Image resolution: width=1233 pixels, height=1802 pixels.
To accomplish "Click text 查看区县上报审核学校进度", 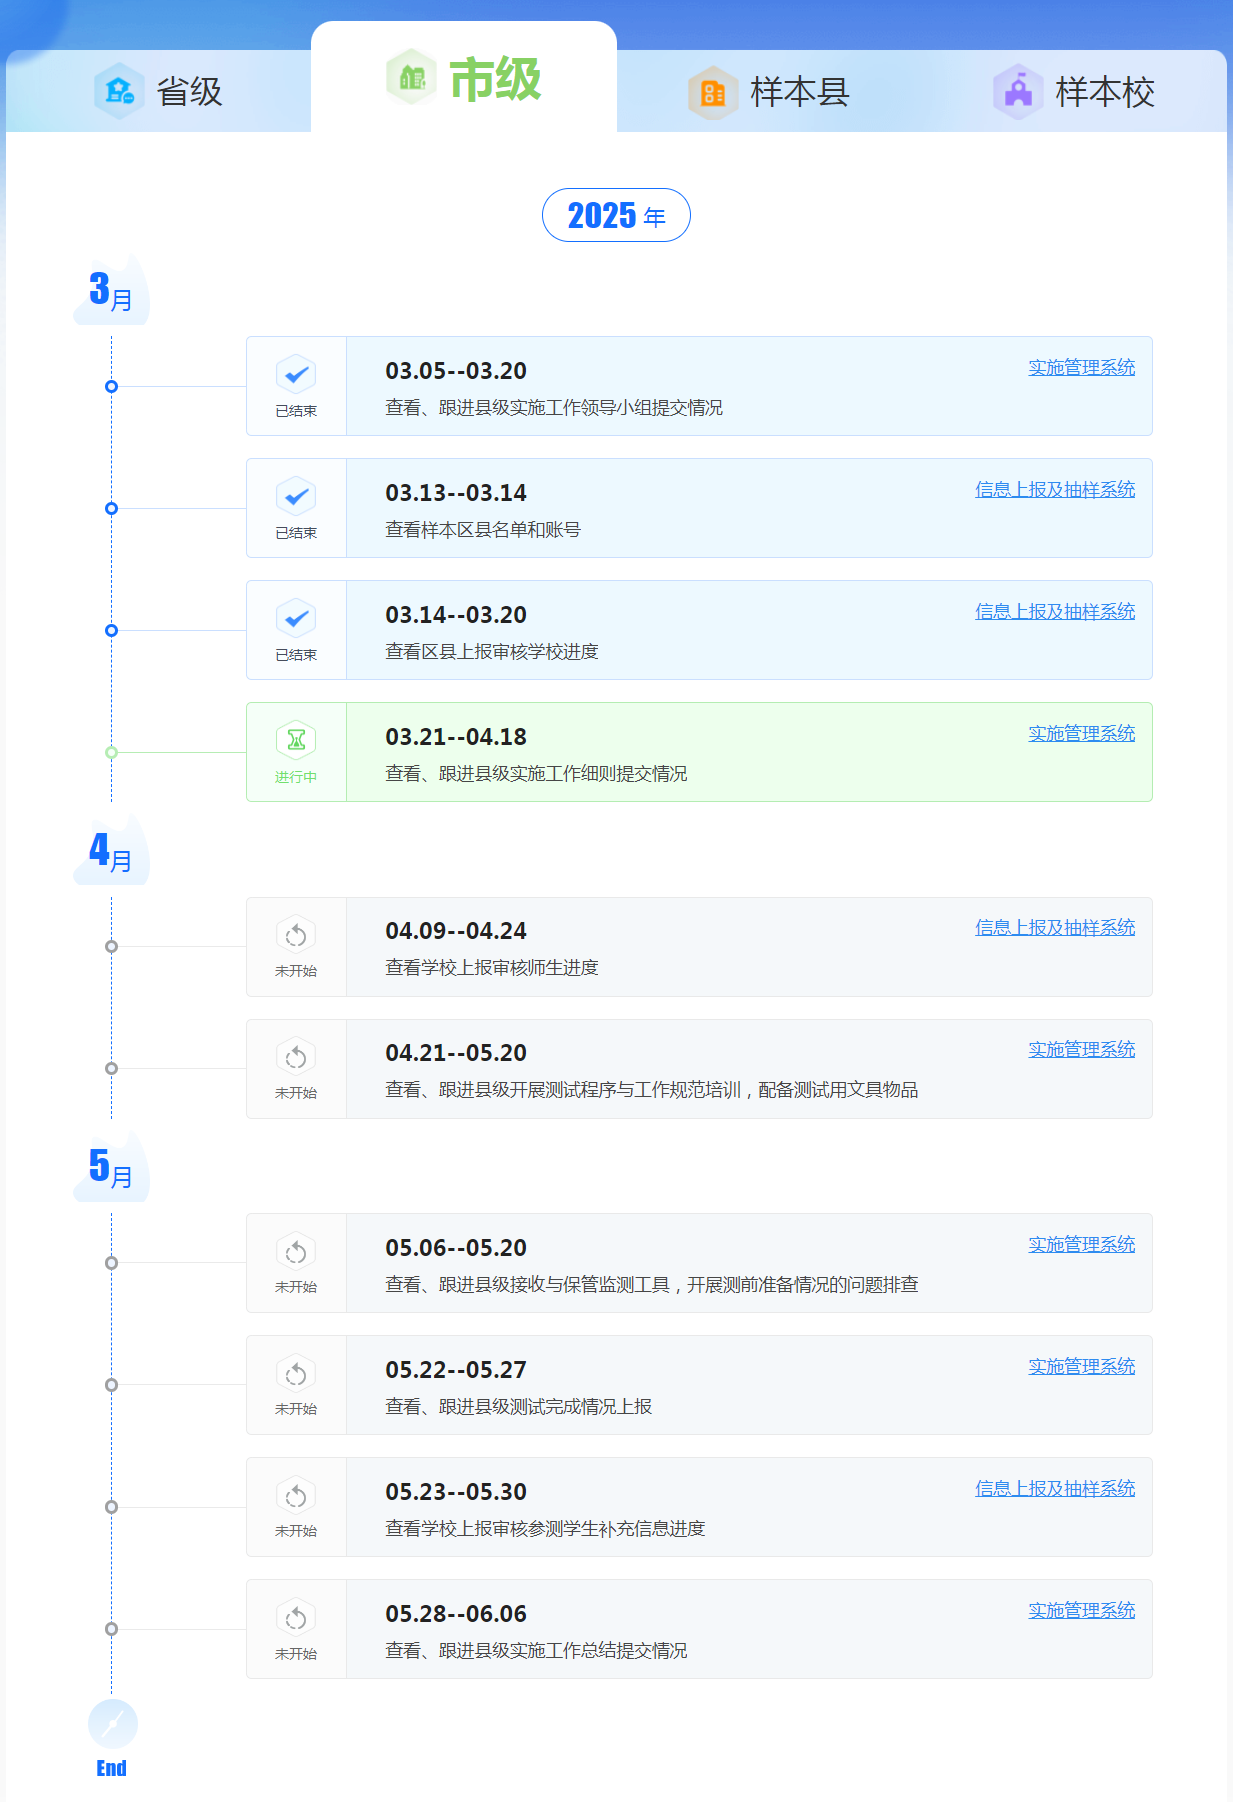I will tap(492, 652).
